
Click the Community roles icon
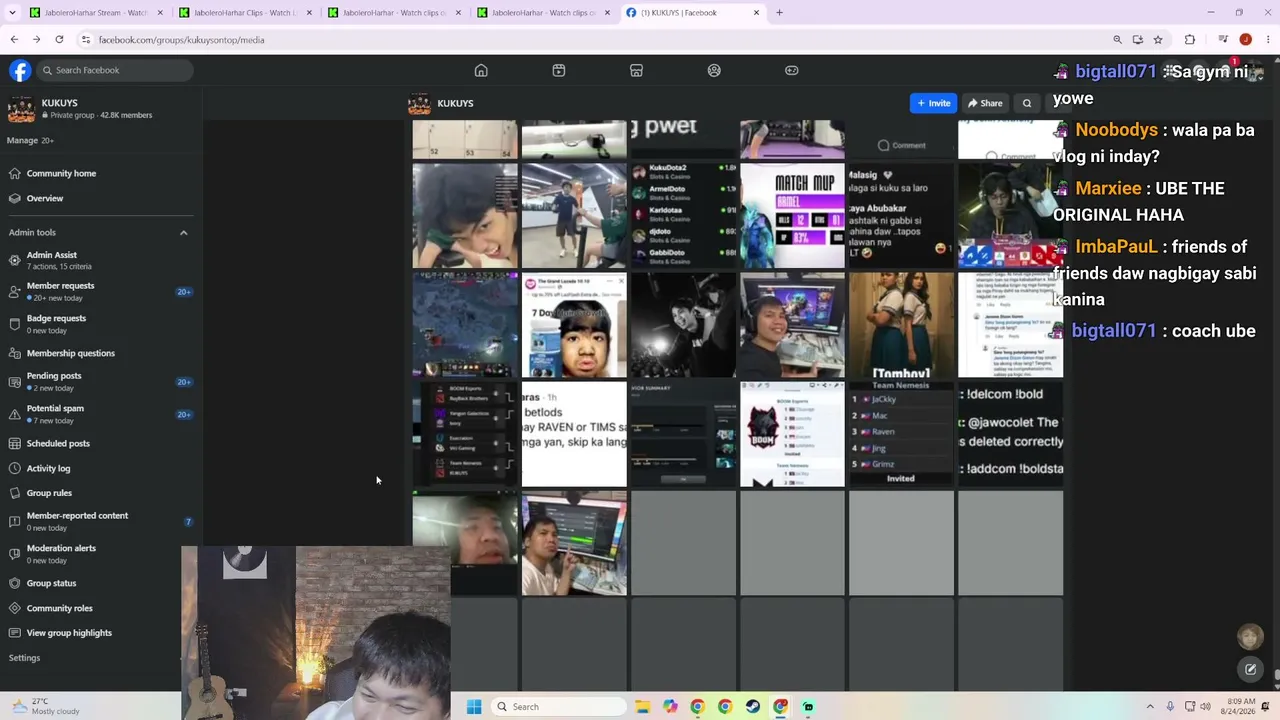coord(14,608)
